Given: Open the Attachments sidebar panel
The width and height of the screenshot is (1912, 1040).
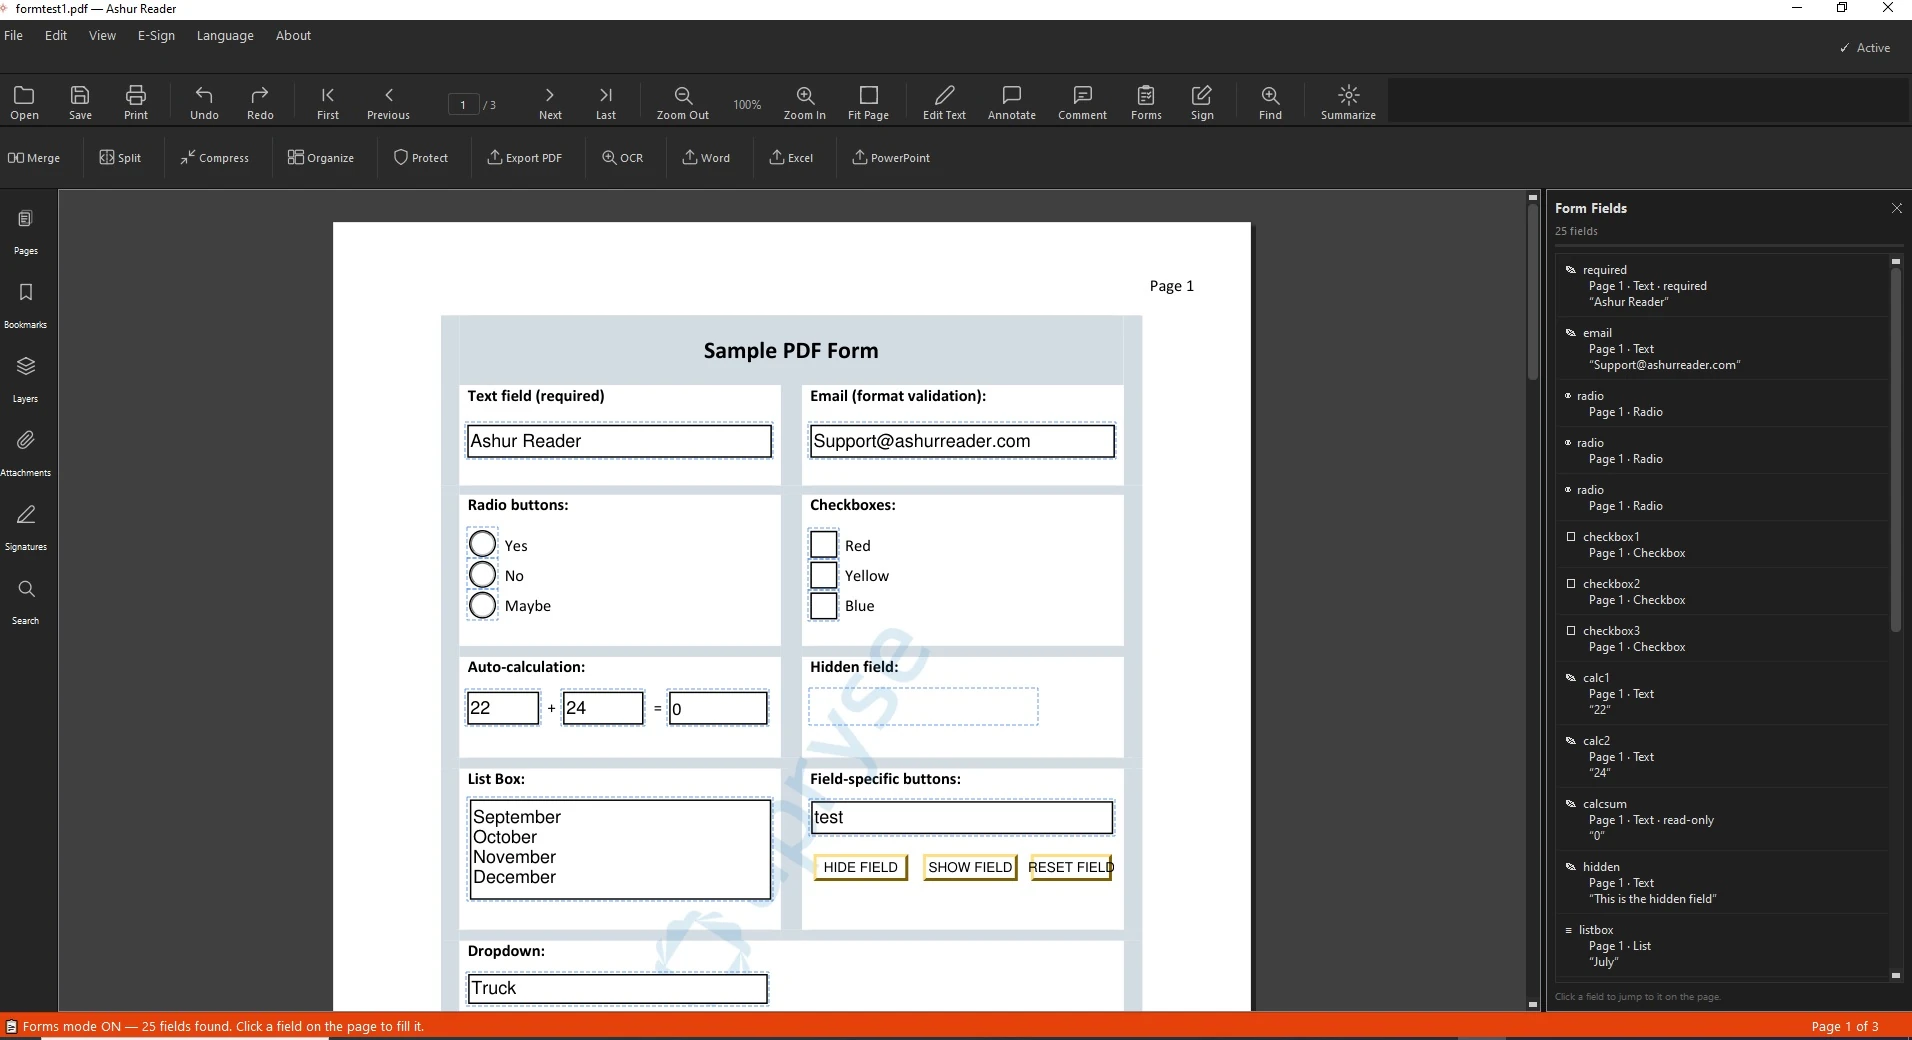Looking at the screenshot, I should point(26,454).
